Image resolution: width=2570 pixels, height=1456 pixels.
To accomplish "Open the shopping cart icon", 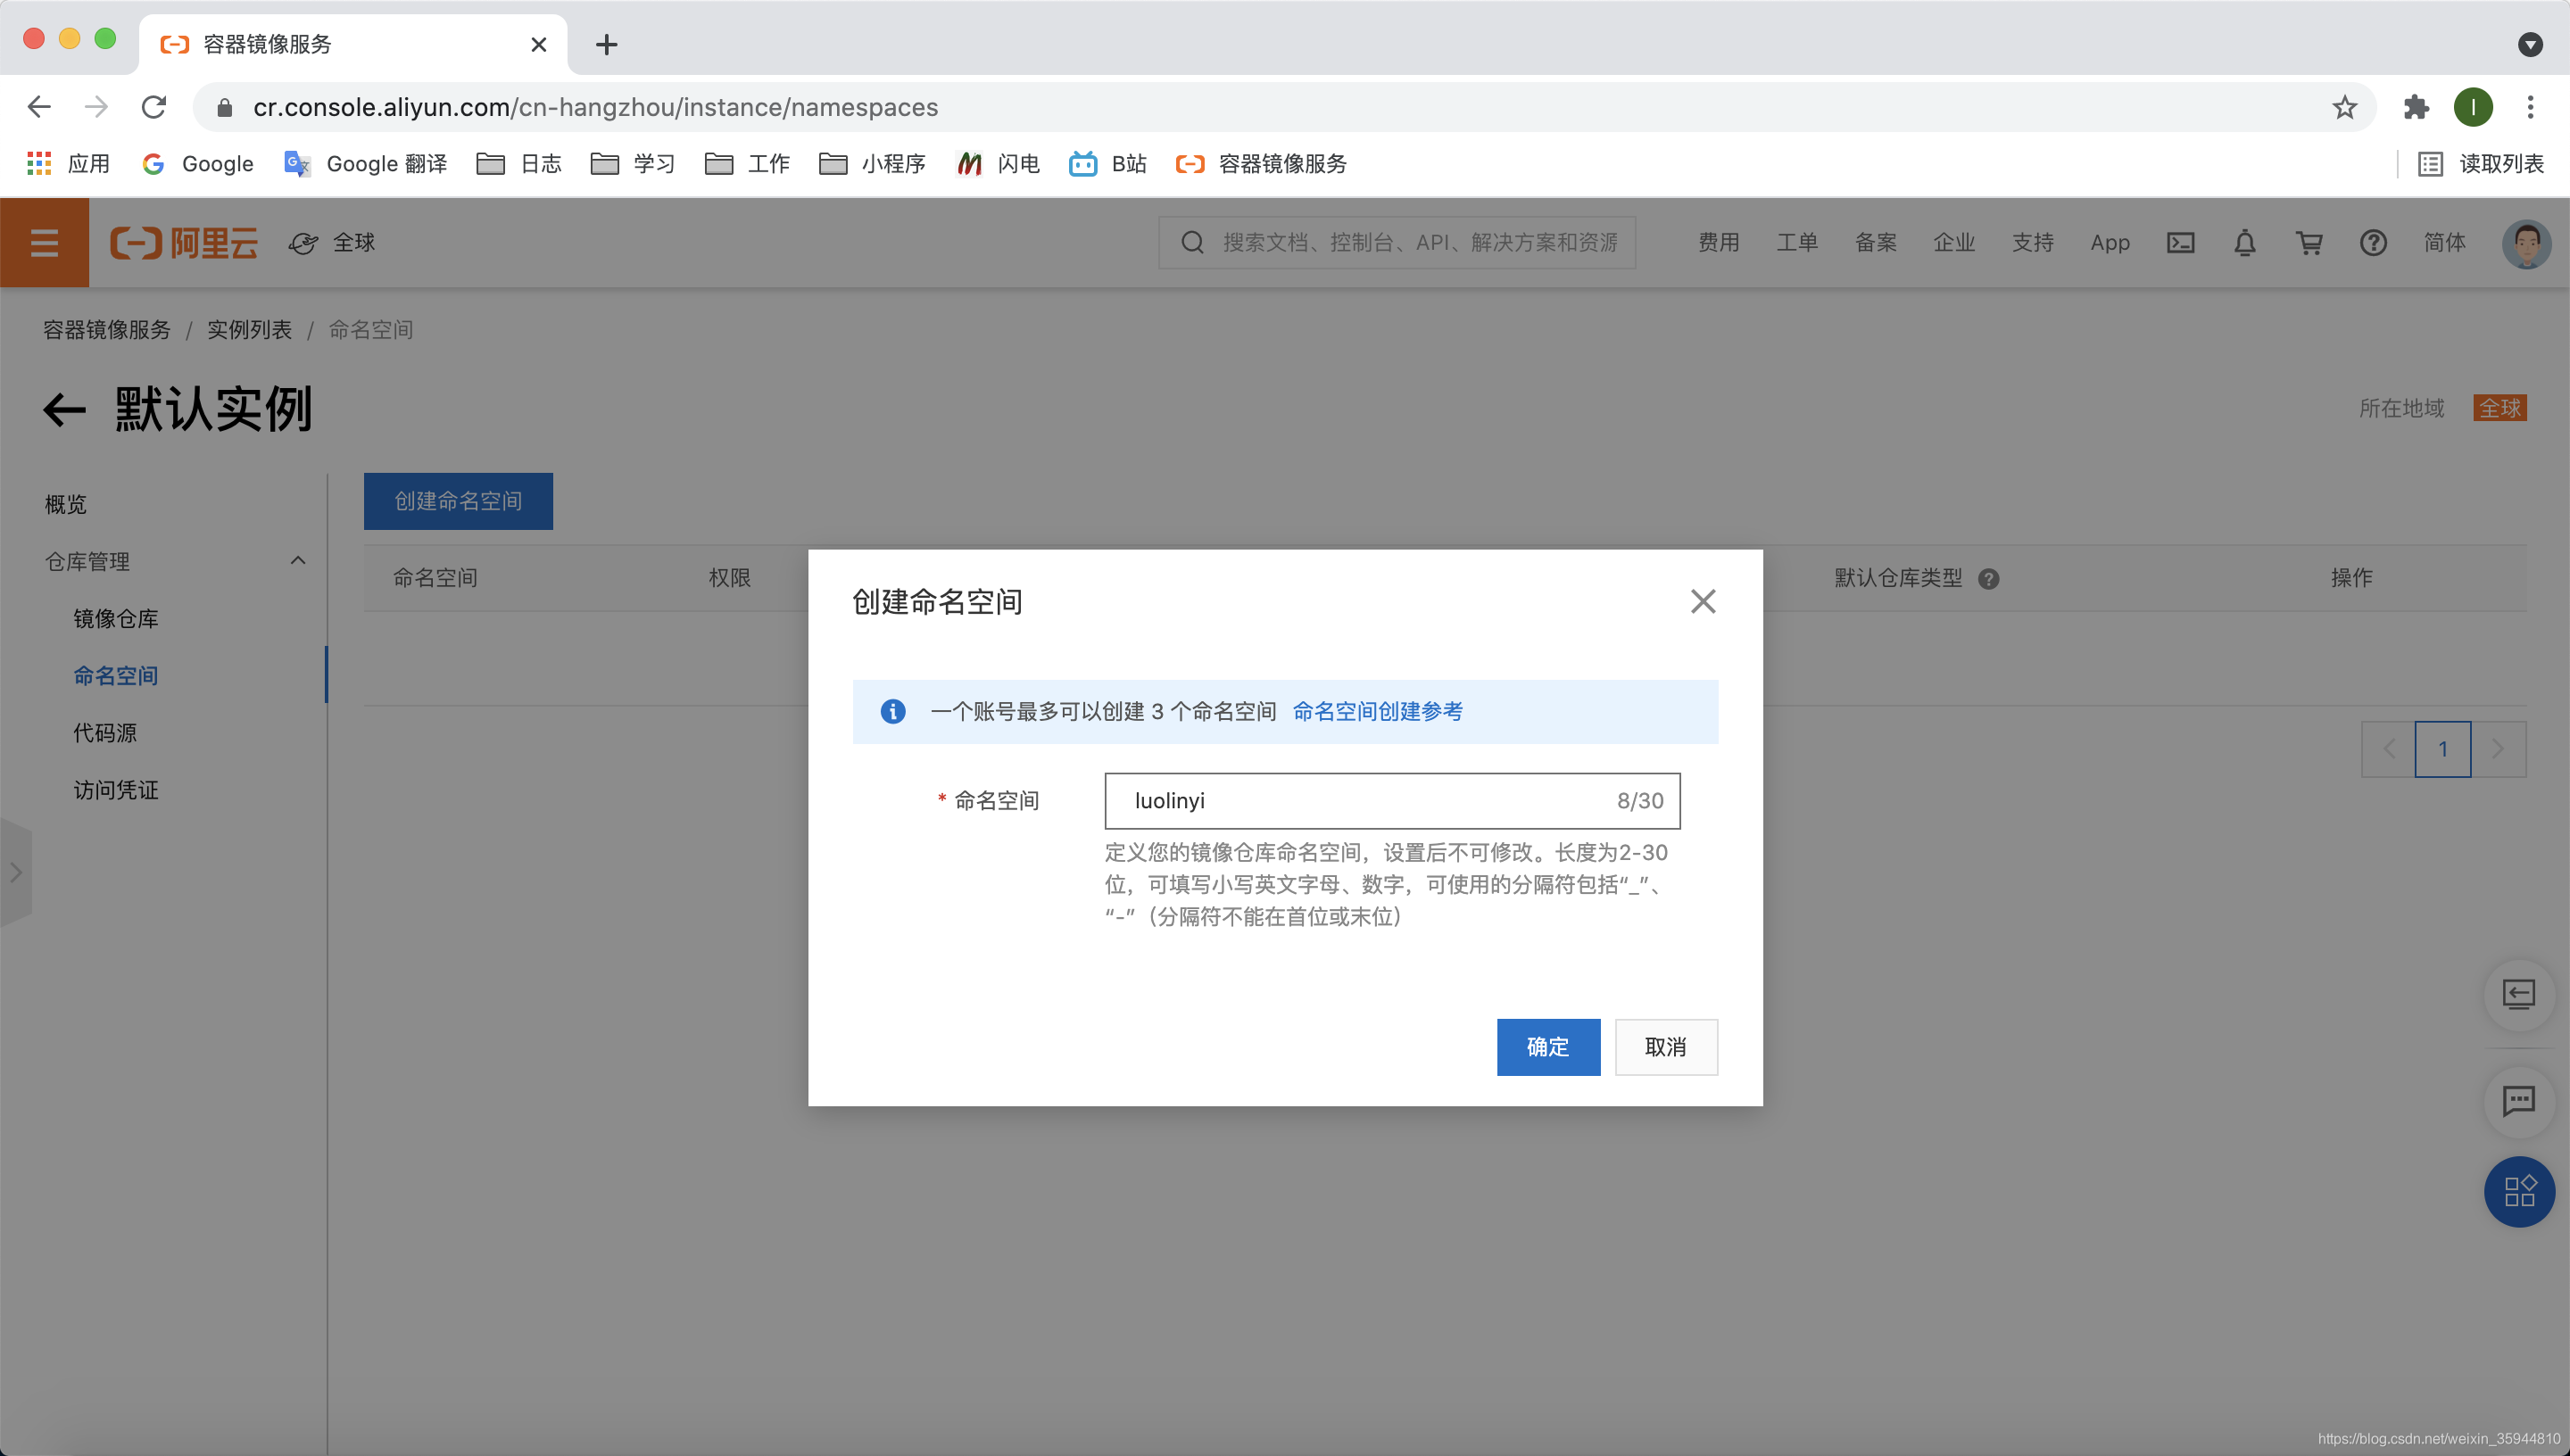I will pos(2308,243).
